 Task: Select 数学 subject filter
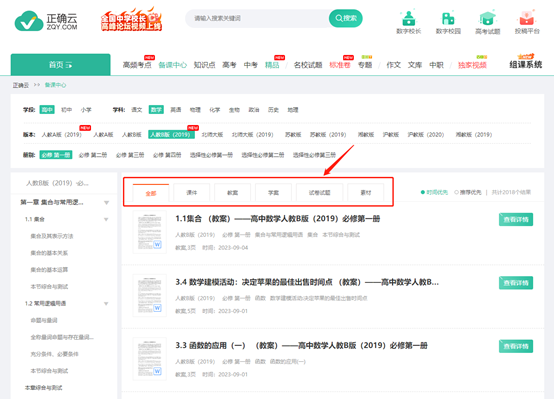(156, 110)
